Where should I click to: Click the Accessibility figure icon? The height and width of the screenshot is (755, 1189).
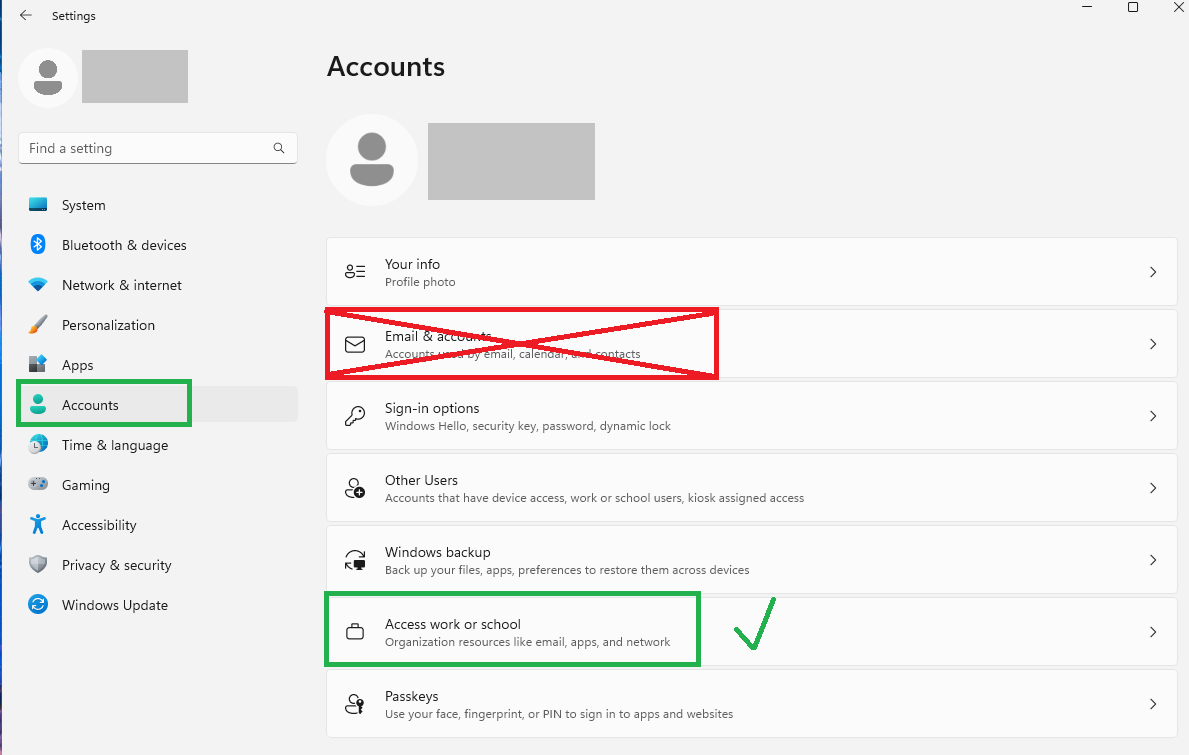[x=38, y=524]
